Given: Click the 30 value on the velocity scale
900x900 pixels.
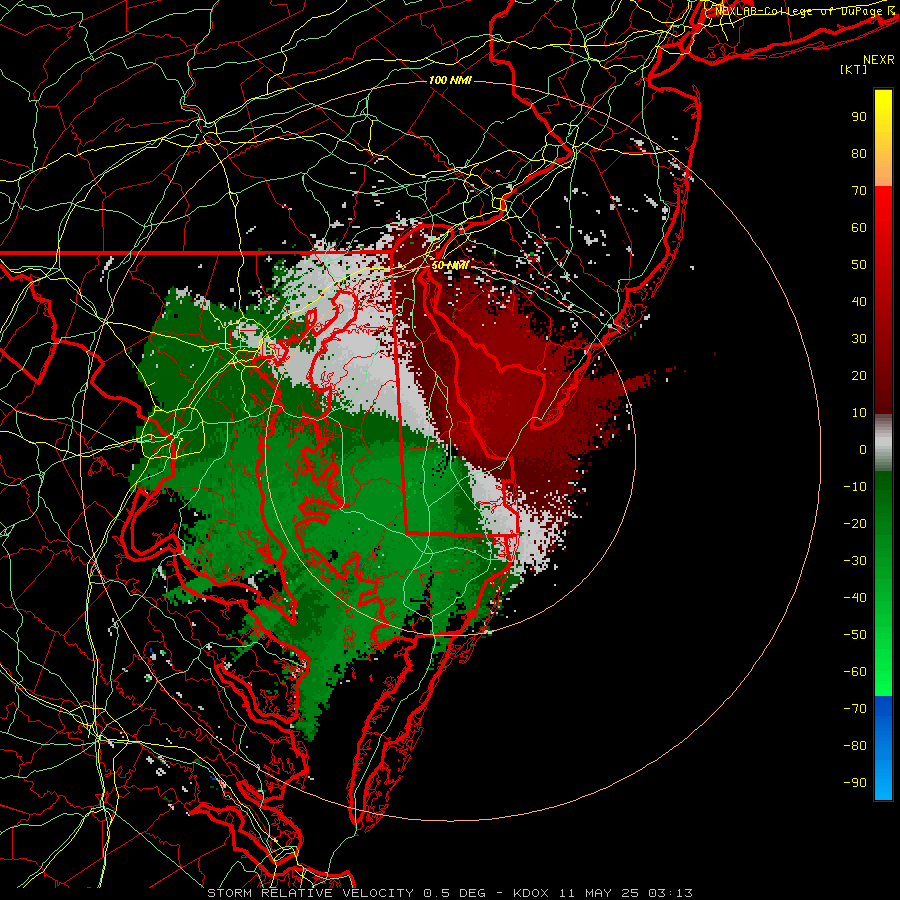Looking at the screenshot, I should (x=859, y=339).
